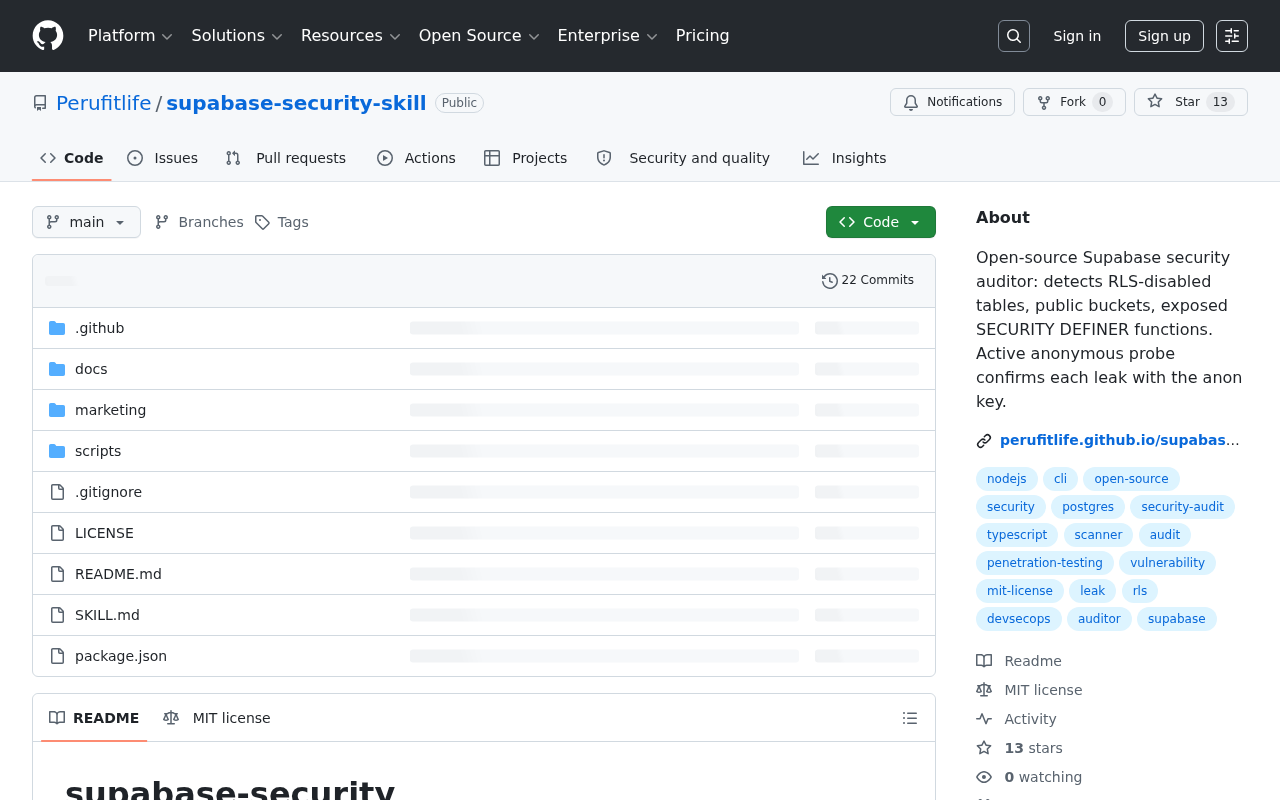Viewport: 1280px width, 800px height.
Task: Switch to the Code tab
Action: (72, 158)
